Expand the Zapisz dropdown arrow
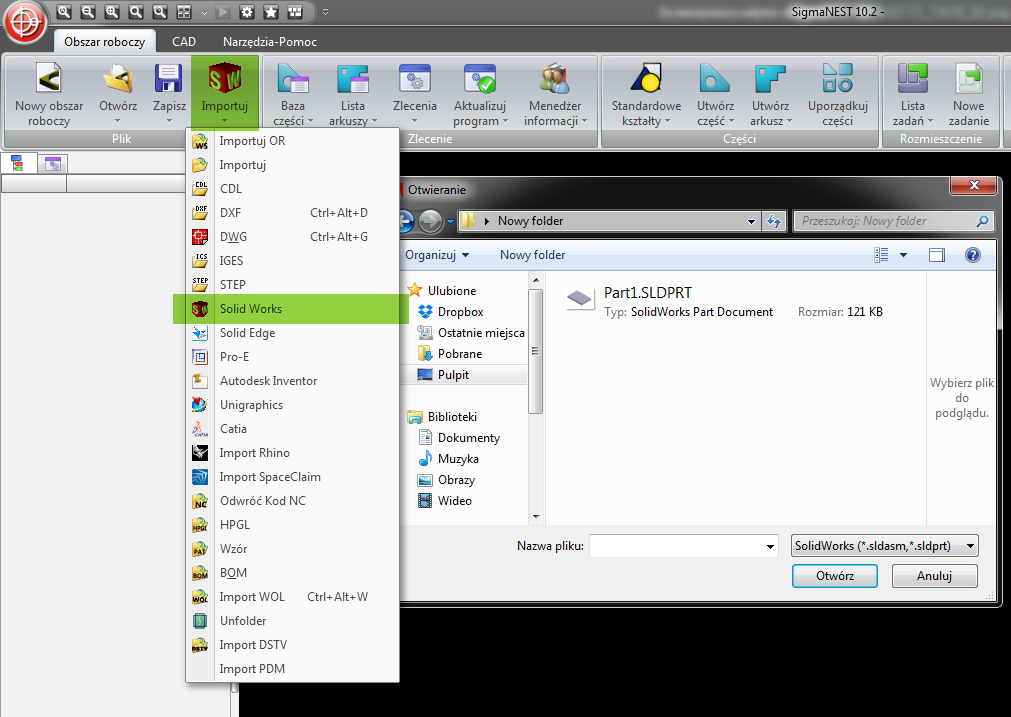Image resolution: width=1011 pixels, height=717 pixels. (169, 121)
